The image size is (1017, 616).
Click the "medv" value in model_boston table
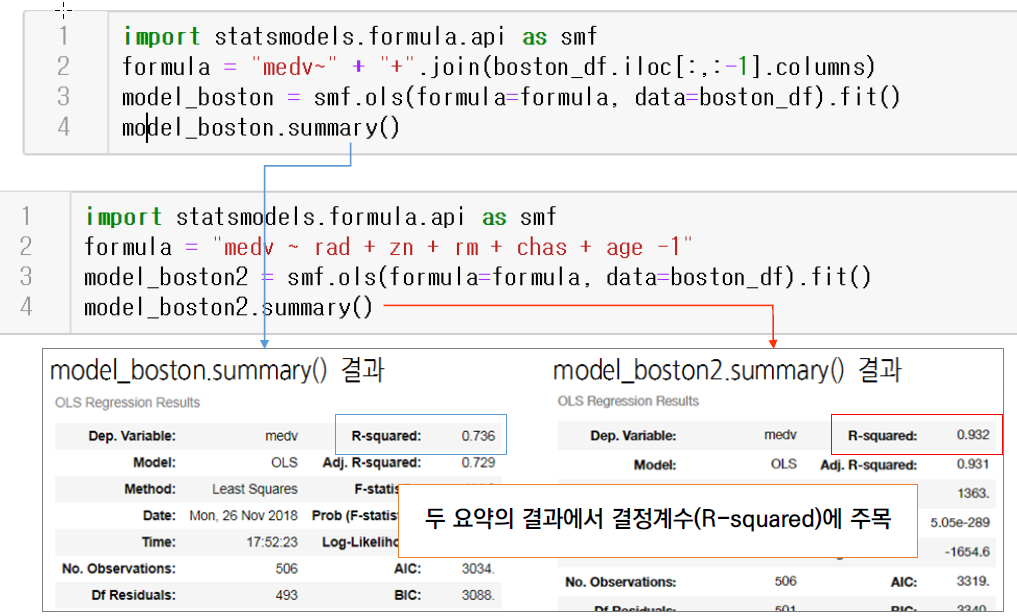pos(281,436)
